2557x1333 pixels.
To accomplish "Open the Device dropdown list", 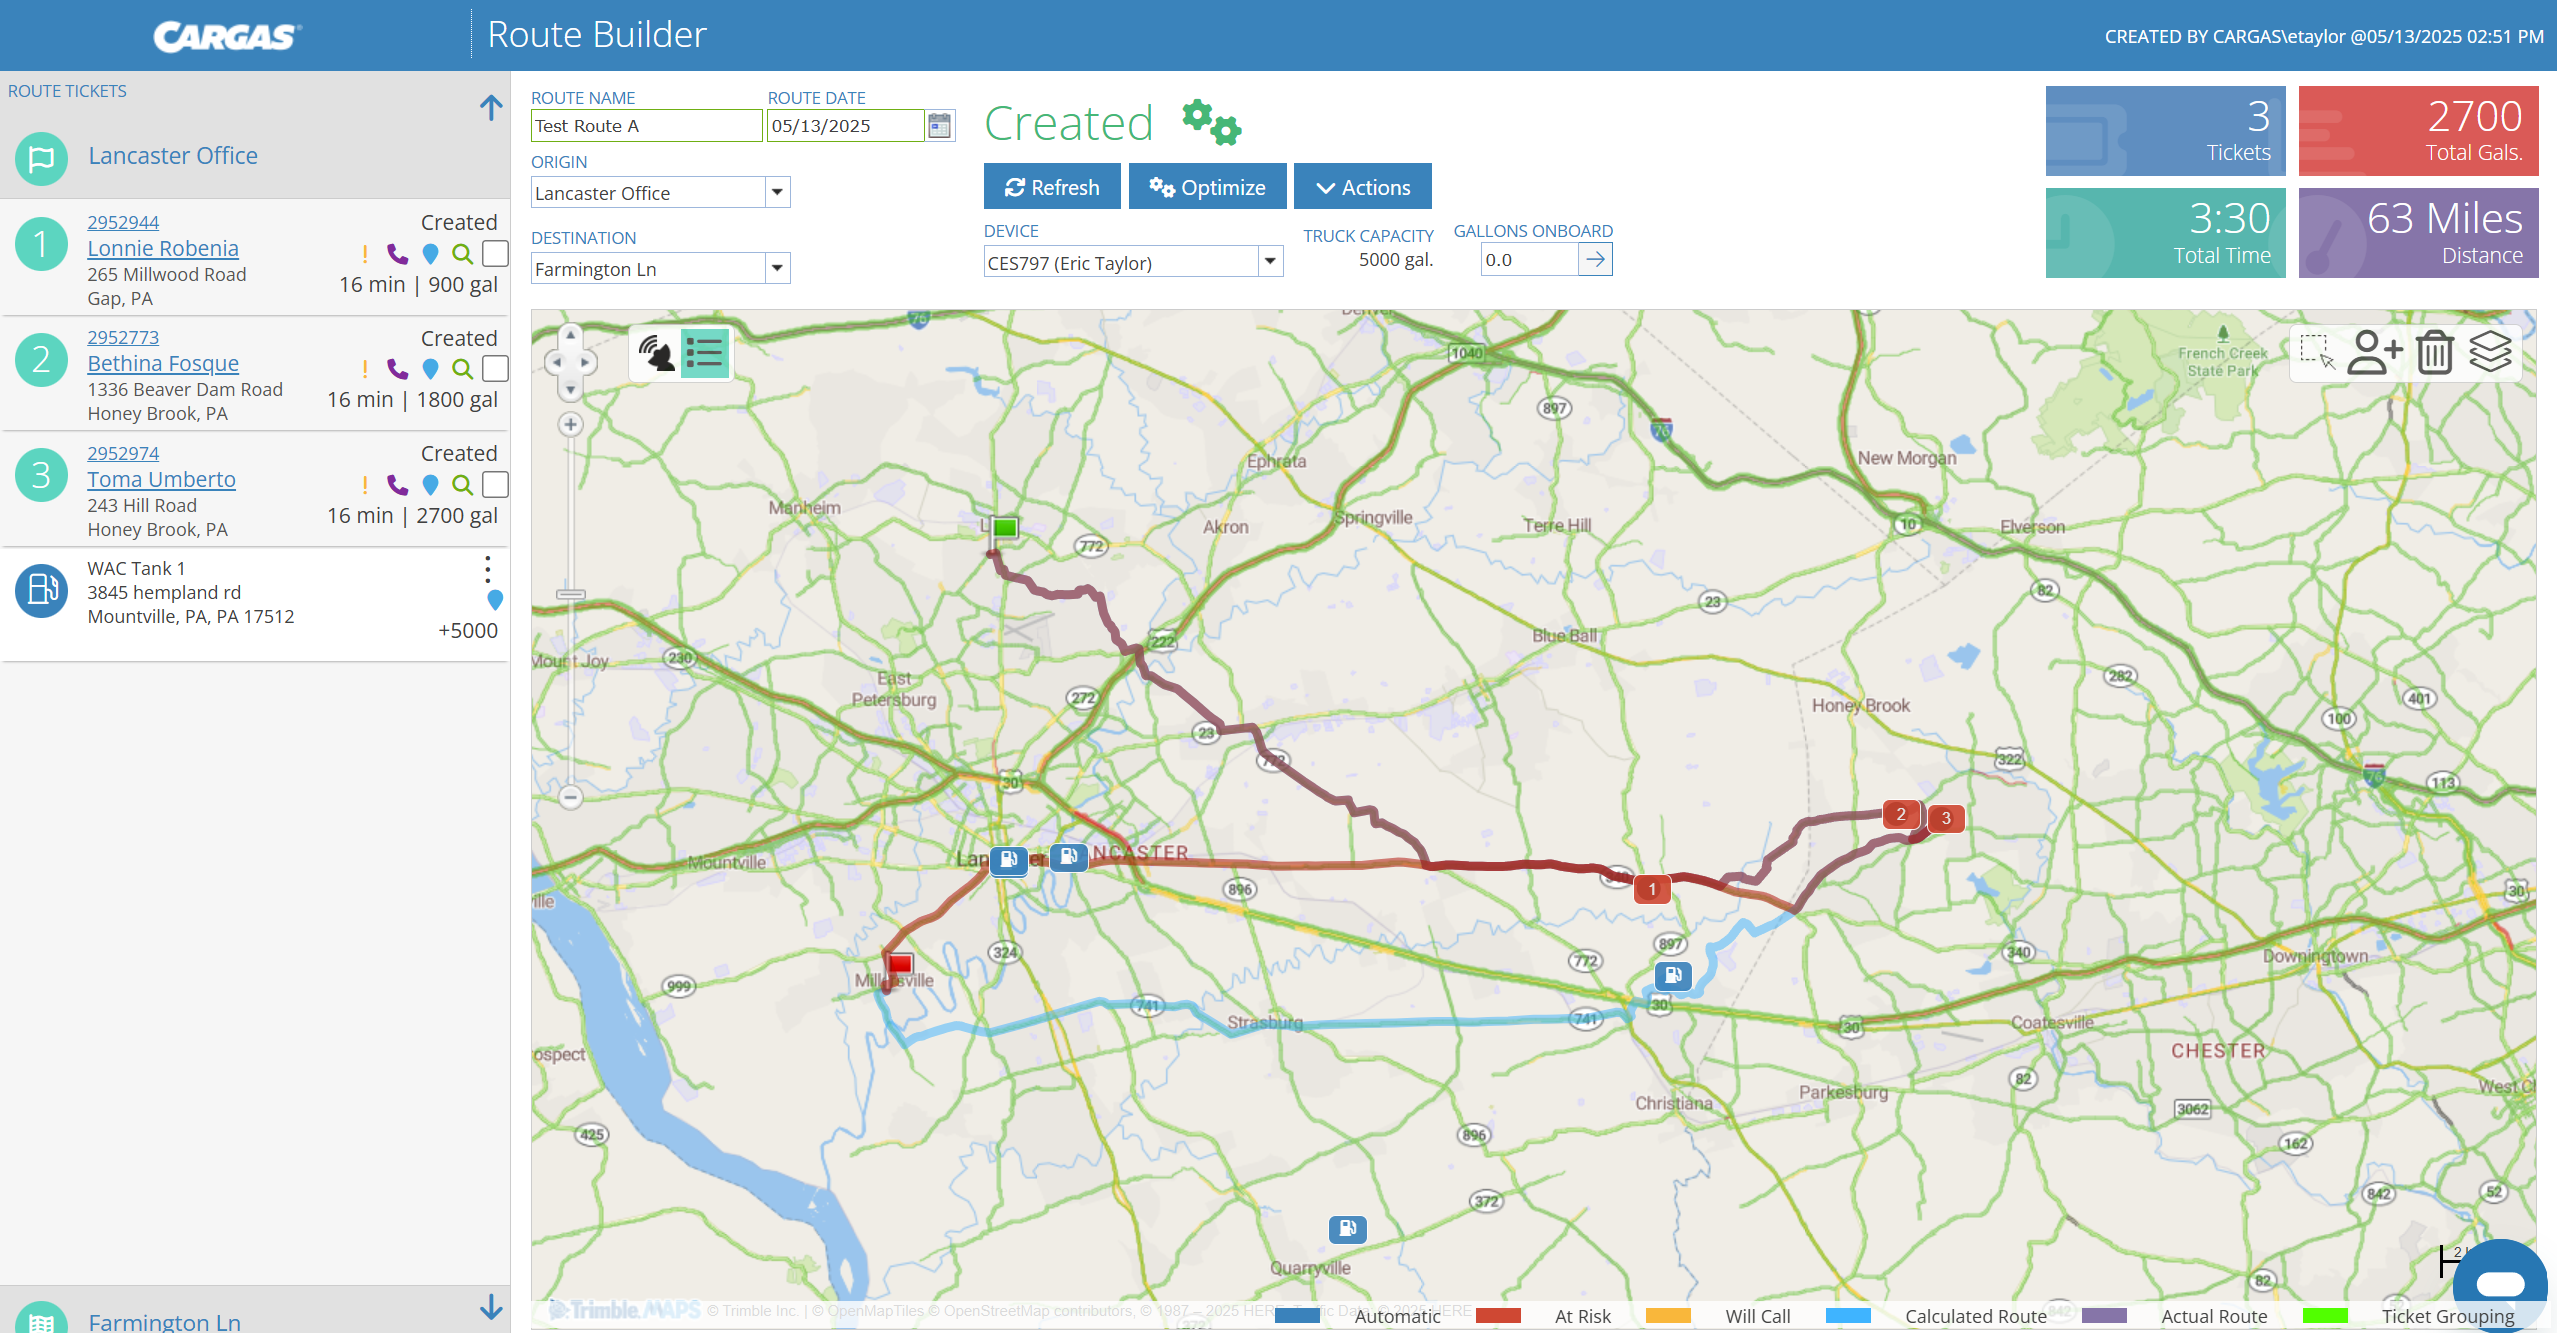I will (1270, 262).
